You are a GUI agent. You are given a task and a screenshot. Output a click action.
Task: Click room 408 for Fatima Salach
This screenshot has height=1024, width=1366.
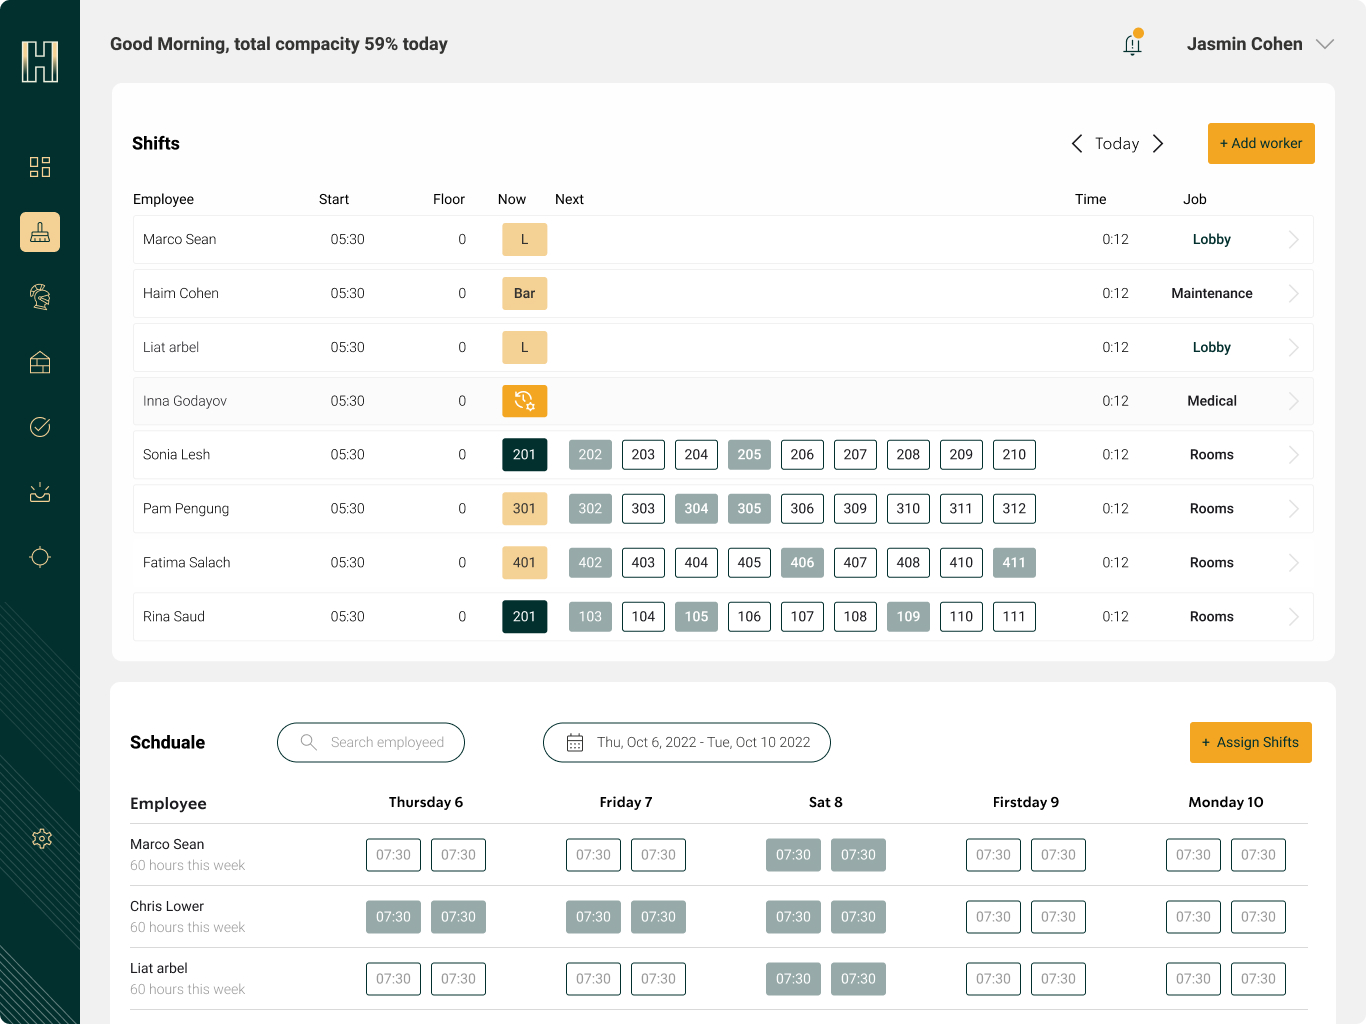coord(908,563)
